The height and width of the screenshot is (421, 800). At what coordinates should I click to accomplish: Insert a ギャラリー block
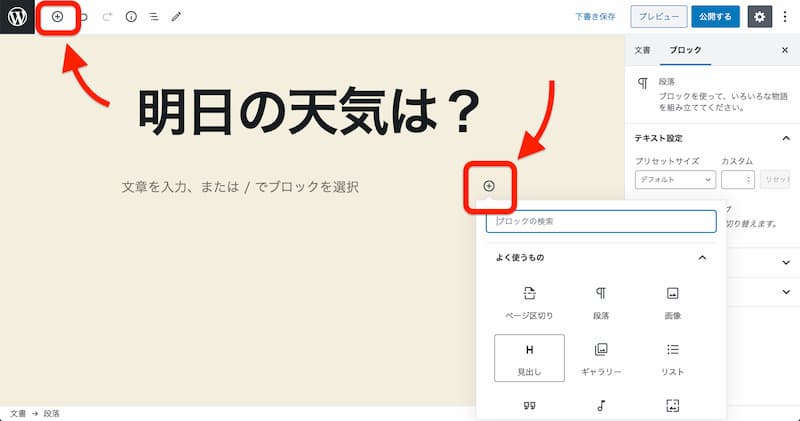pyautogui.click(x=601, y=358)
